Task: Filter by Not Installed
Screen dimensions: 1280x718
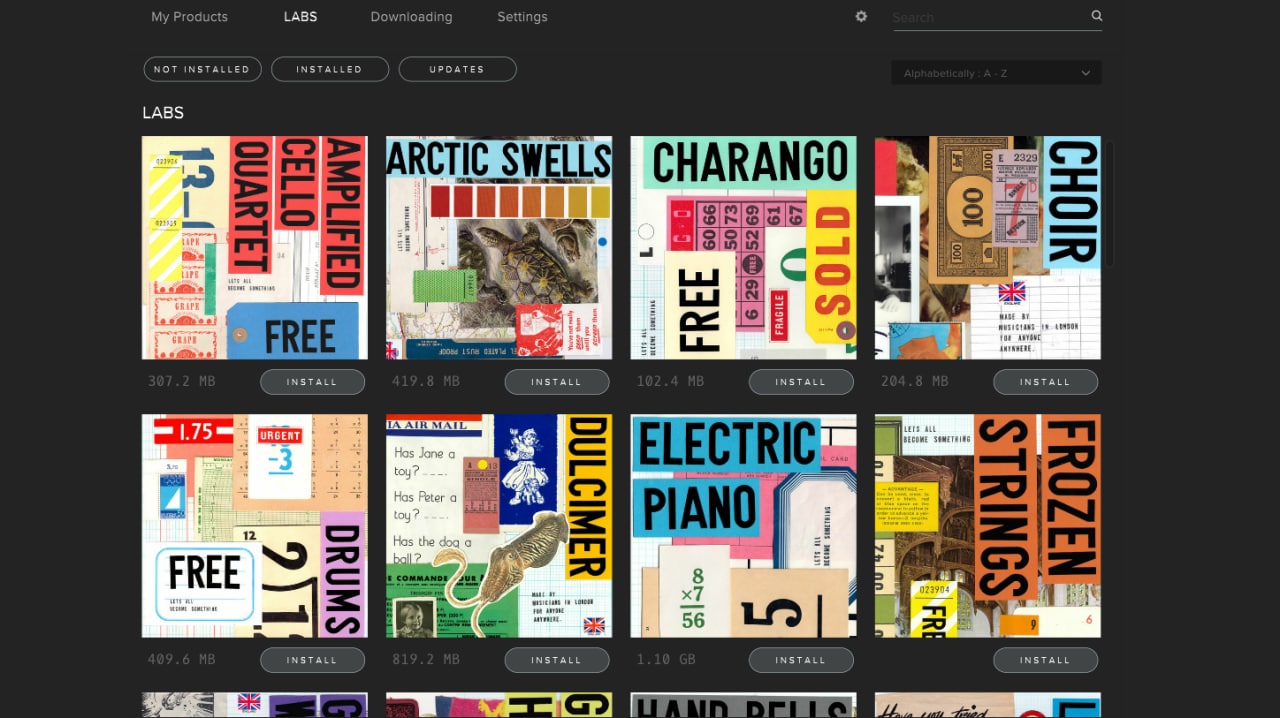Action: 202,69
